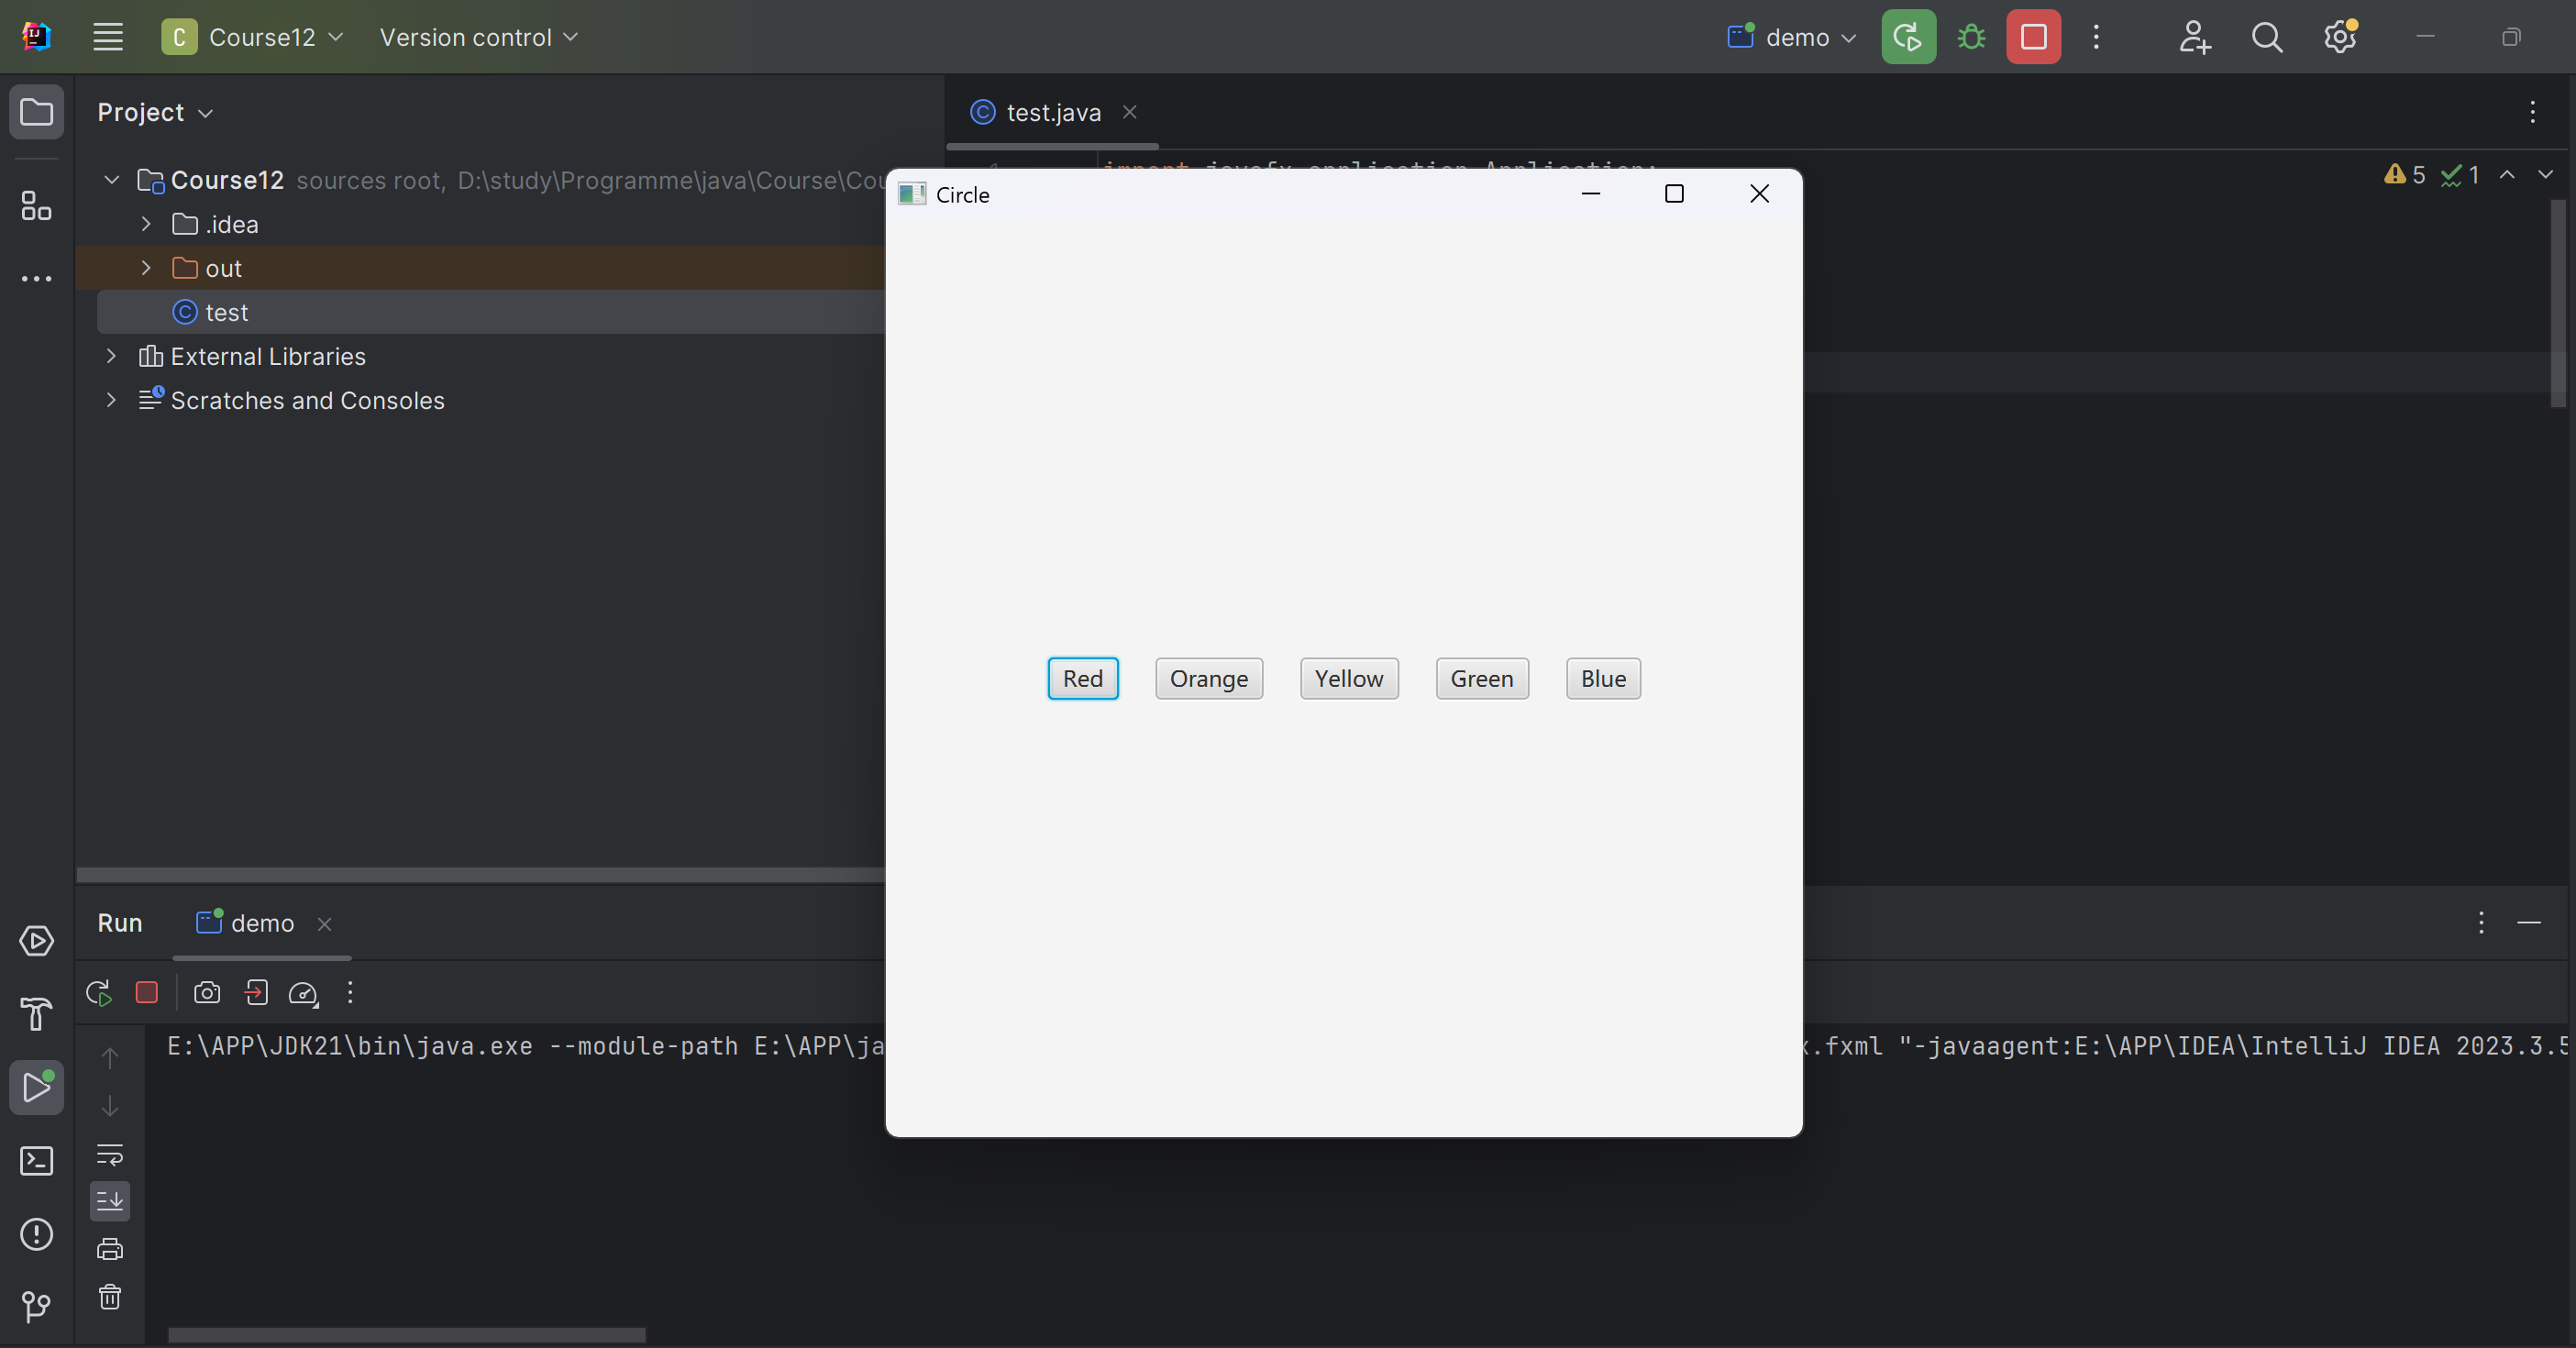The image size is (2576, 1348).
Task: Open the Build tool window (hammer icon)
Action: (37, 1015)
